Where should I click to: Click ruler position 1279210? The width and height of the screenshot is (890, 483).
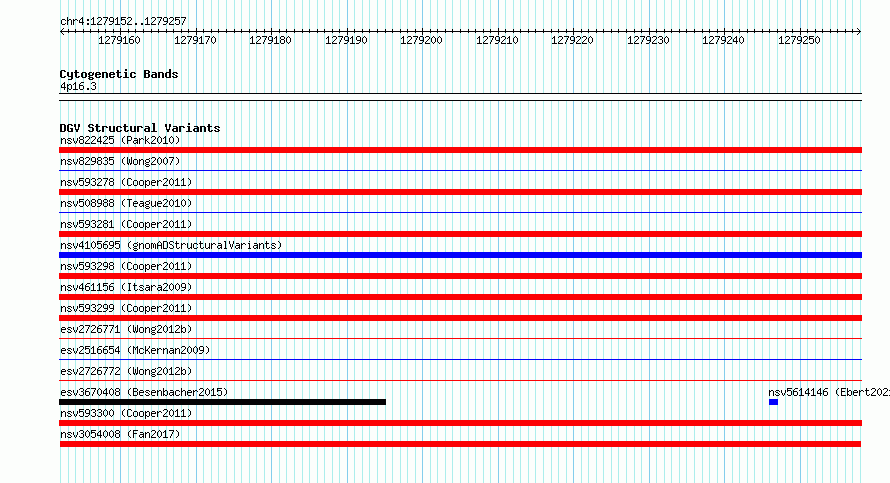point(497,40)
